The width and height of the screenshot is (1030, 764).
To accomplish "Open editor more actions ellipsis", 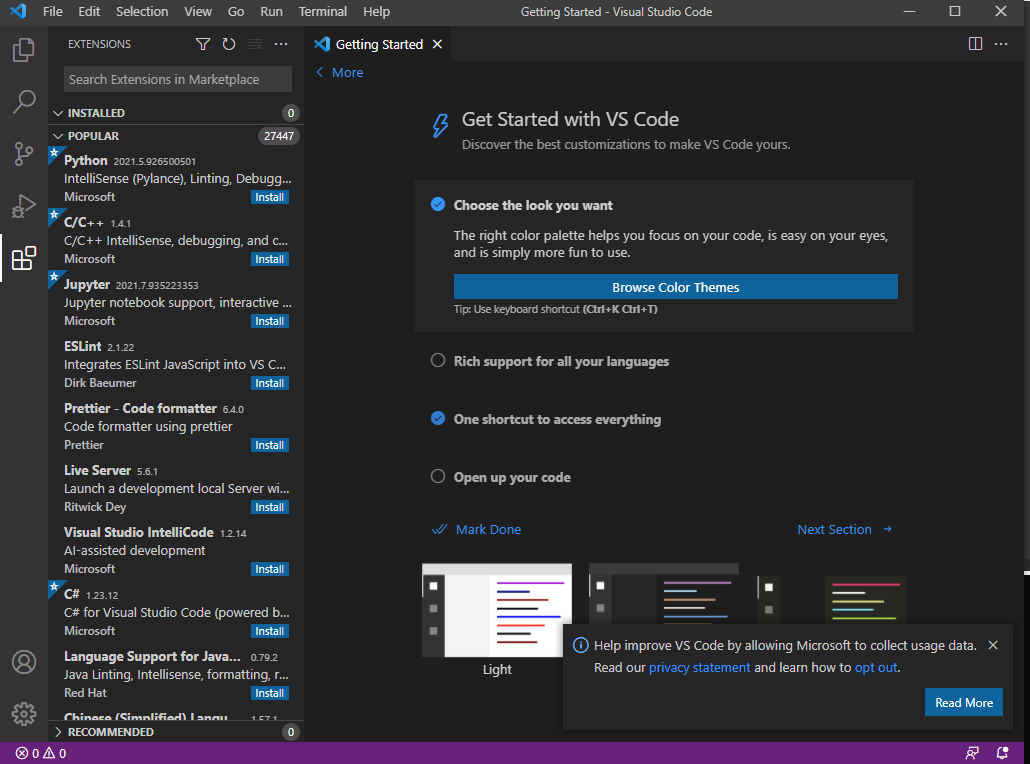I will [x=1001, y=44].
